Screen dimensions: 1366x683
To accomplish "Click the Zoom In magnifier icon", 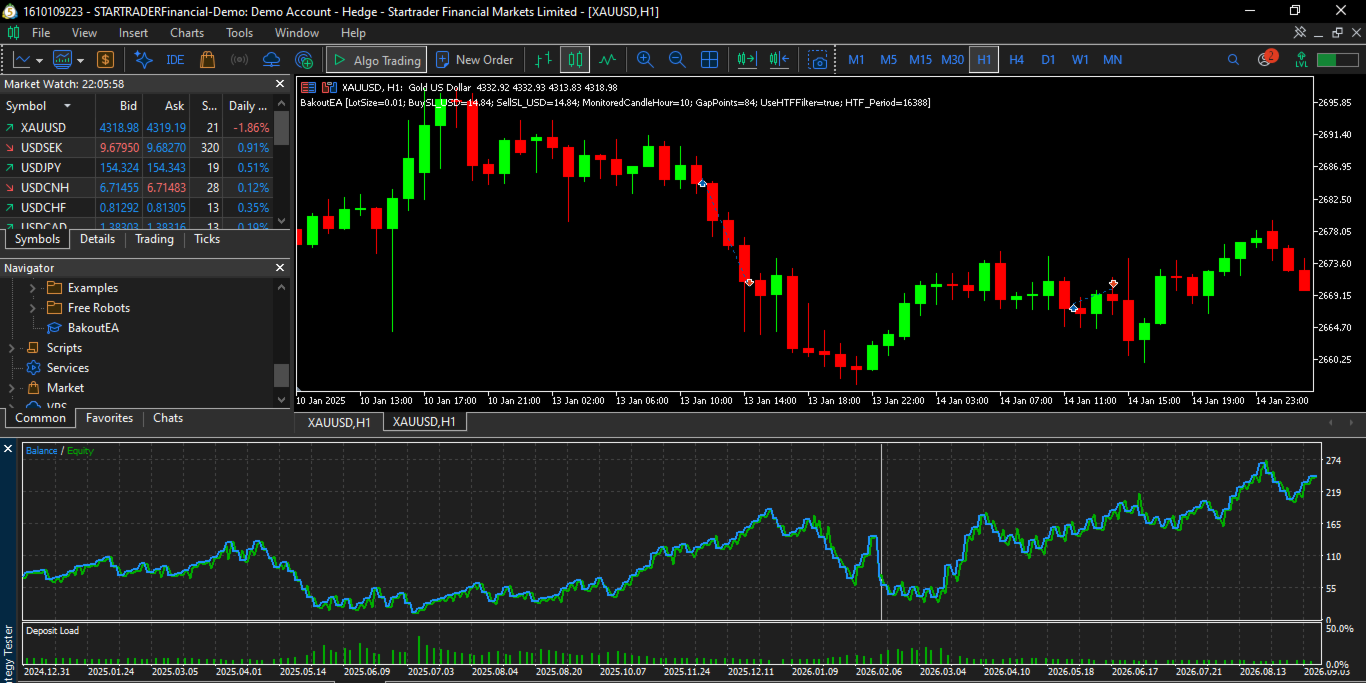I will (x=645, y=60).
